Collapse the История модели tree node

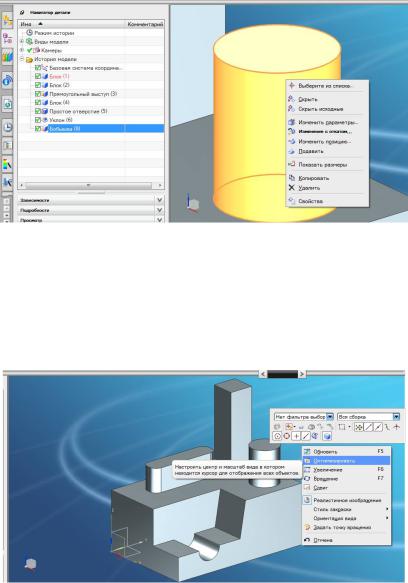pyautogui.click(x=22, y=59)
